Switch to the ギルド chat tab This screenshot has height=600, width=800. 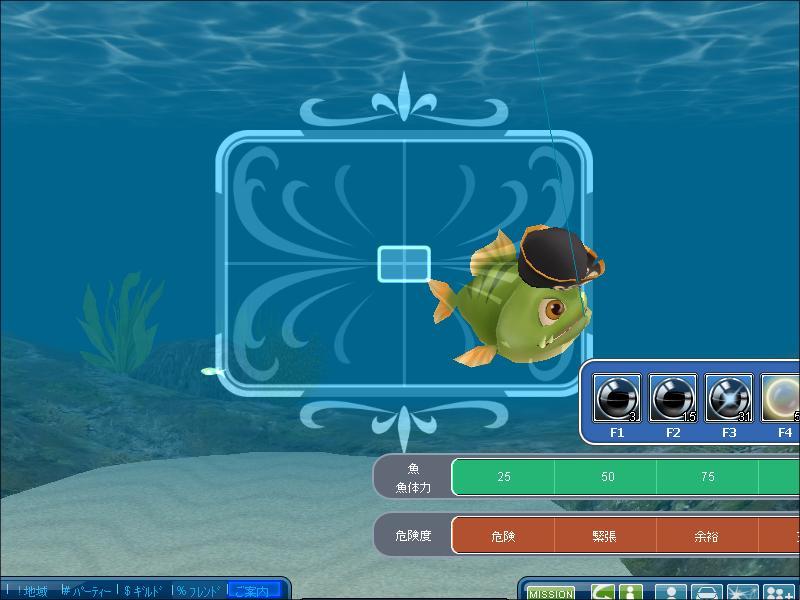(143, 591)
